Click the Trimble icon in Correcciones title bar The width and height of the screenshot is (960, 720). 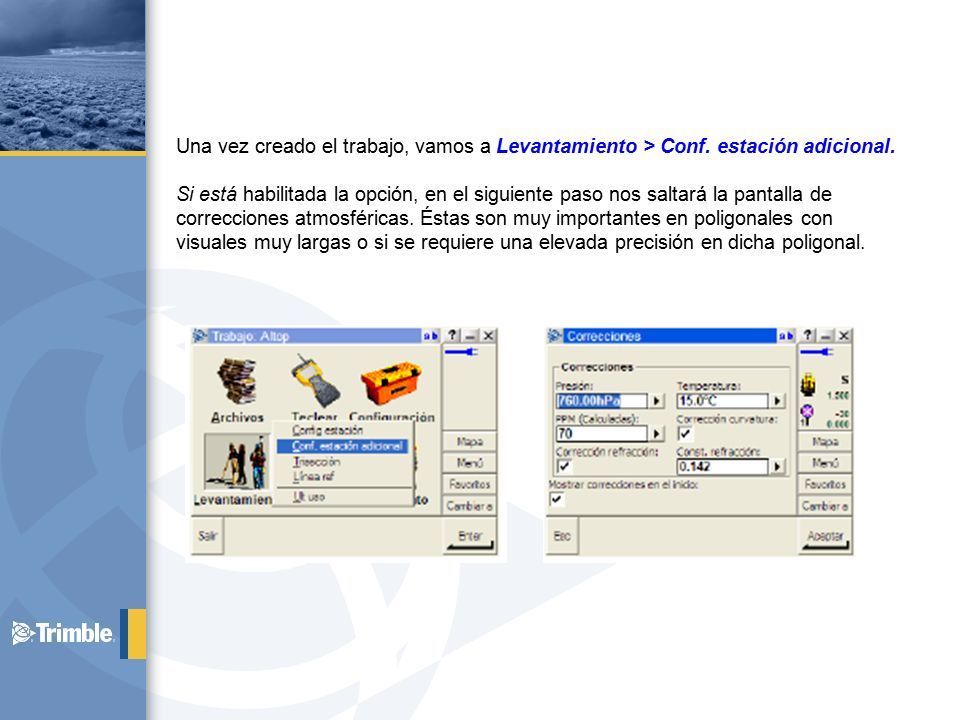click(555, 336)
